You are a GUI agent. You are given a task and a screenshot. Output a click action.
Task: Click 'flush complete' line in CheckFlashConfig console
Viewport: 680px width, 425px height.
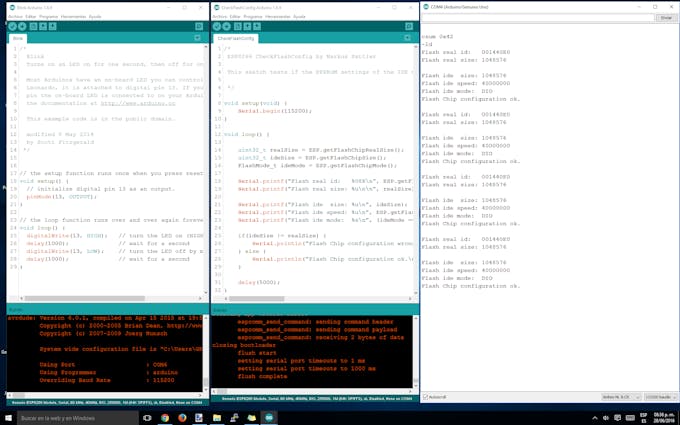click(262, 376)
